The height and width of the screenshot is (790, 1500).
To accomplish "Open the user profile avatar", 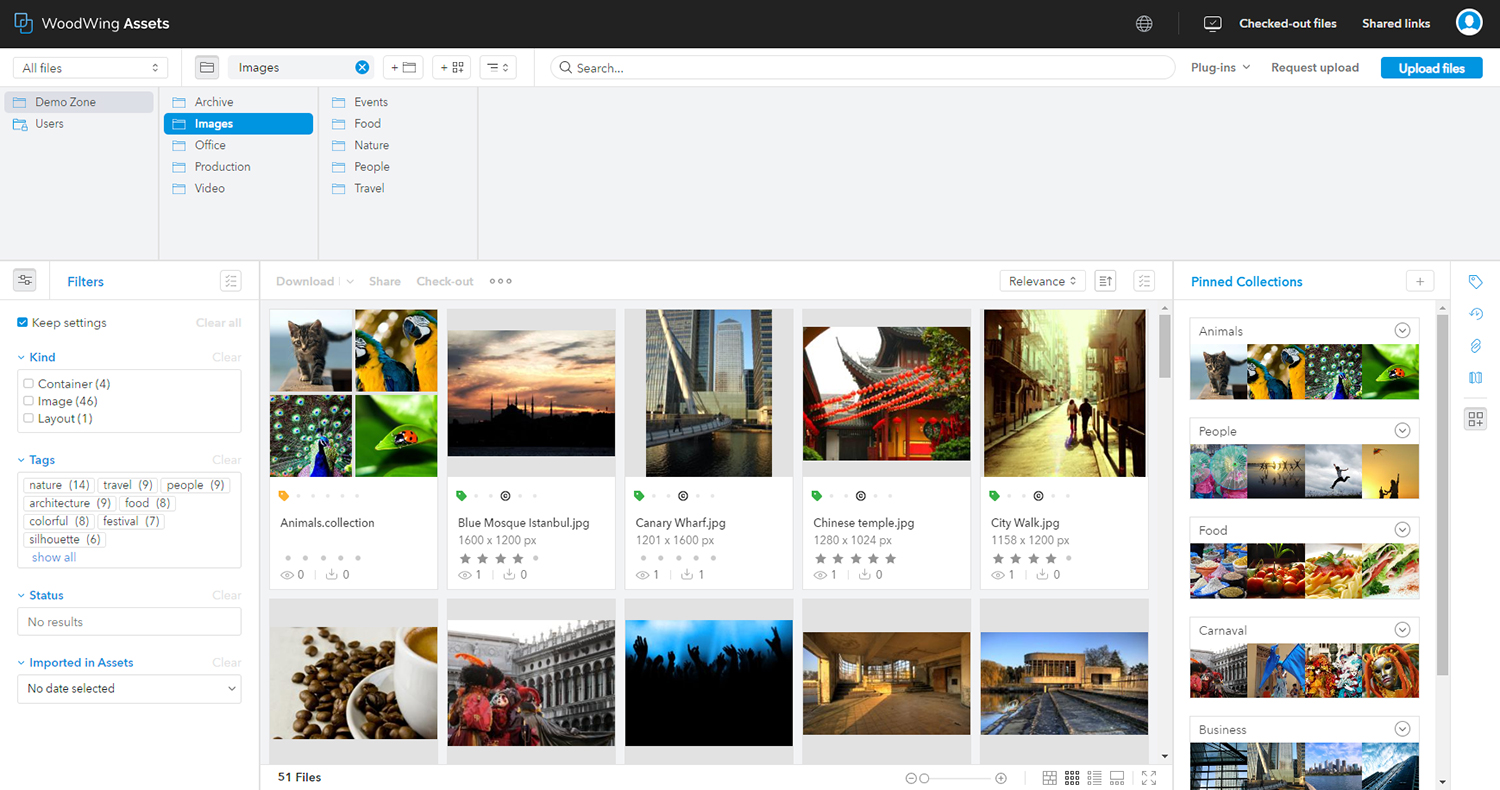I will 1469,22.
